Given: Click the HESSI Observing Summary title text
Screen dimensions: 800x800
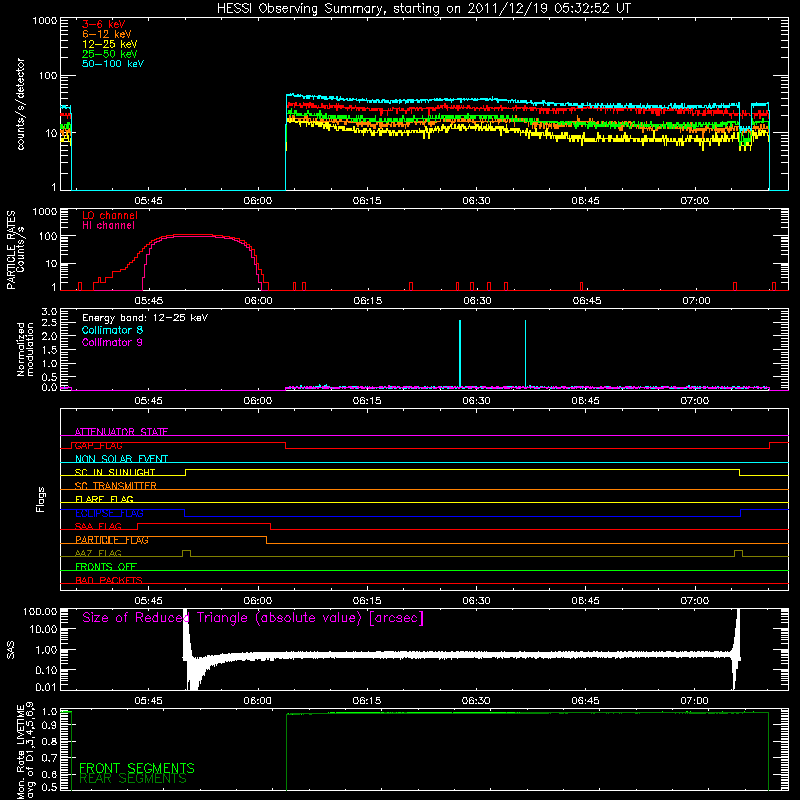Looking at the screenshot, I should [x=423, y=9].
